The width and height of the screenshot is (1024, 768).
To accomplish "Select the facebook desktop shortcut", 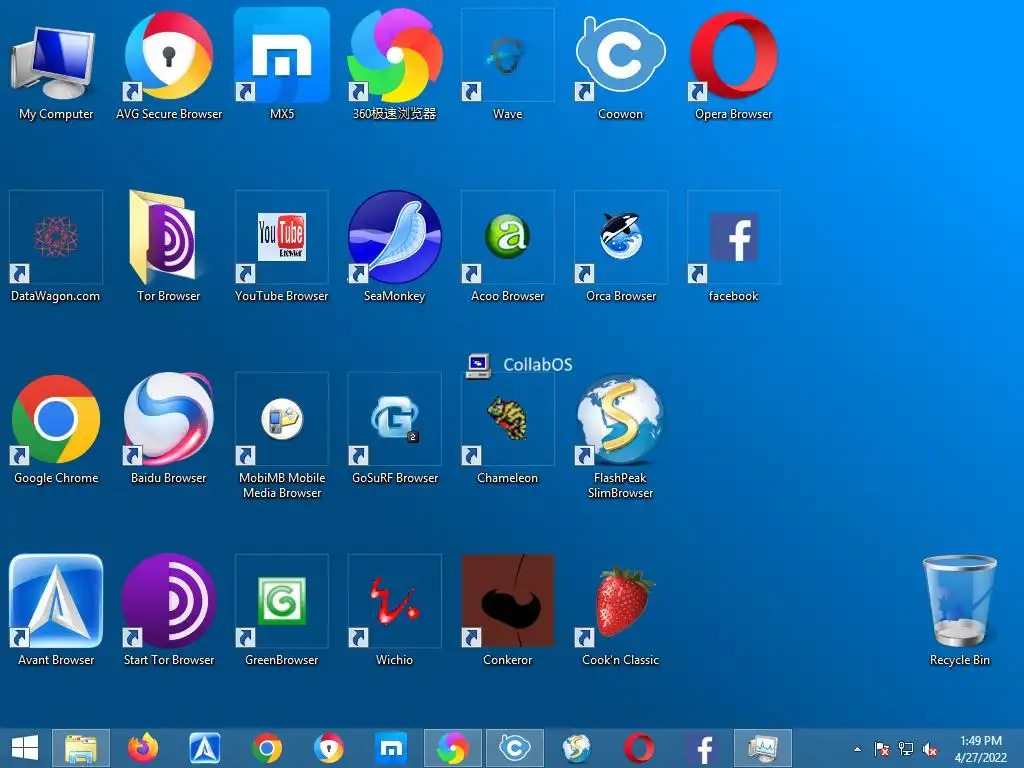I will (x=733, y=247).
